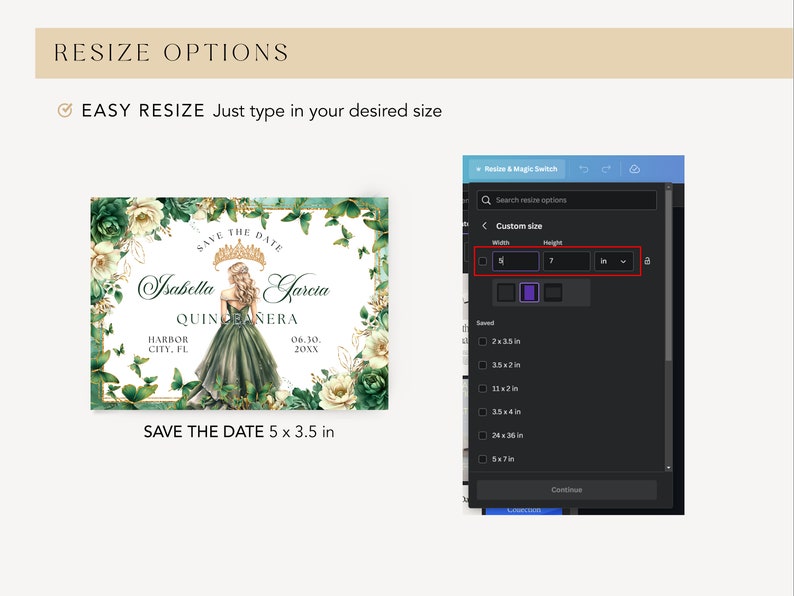Select the landscape orientation thumbnail
Screen dimensions: 794x596
tap(553, 293)
